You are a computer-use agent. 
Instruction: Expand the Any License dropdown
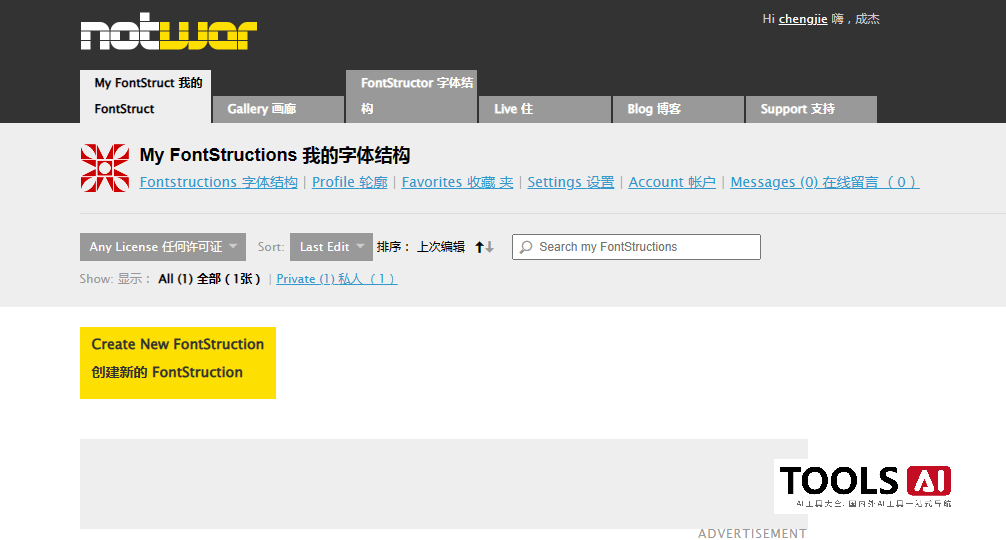162,247
